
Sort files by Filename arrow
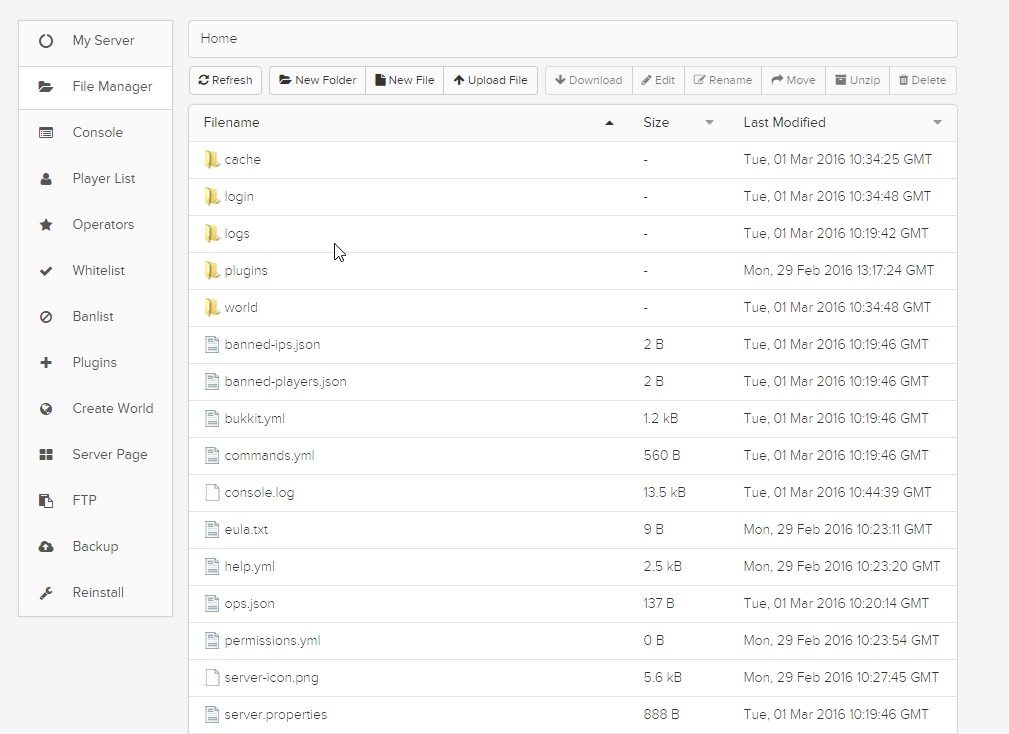[609, 123]
